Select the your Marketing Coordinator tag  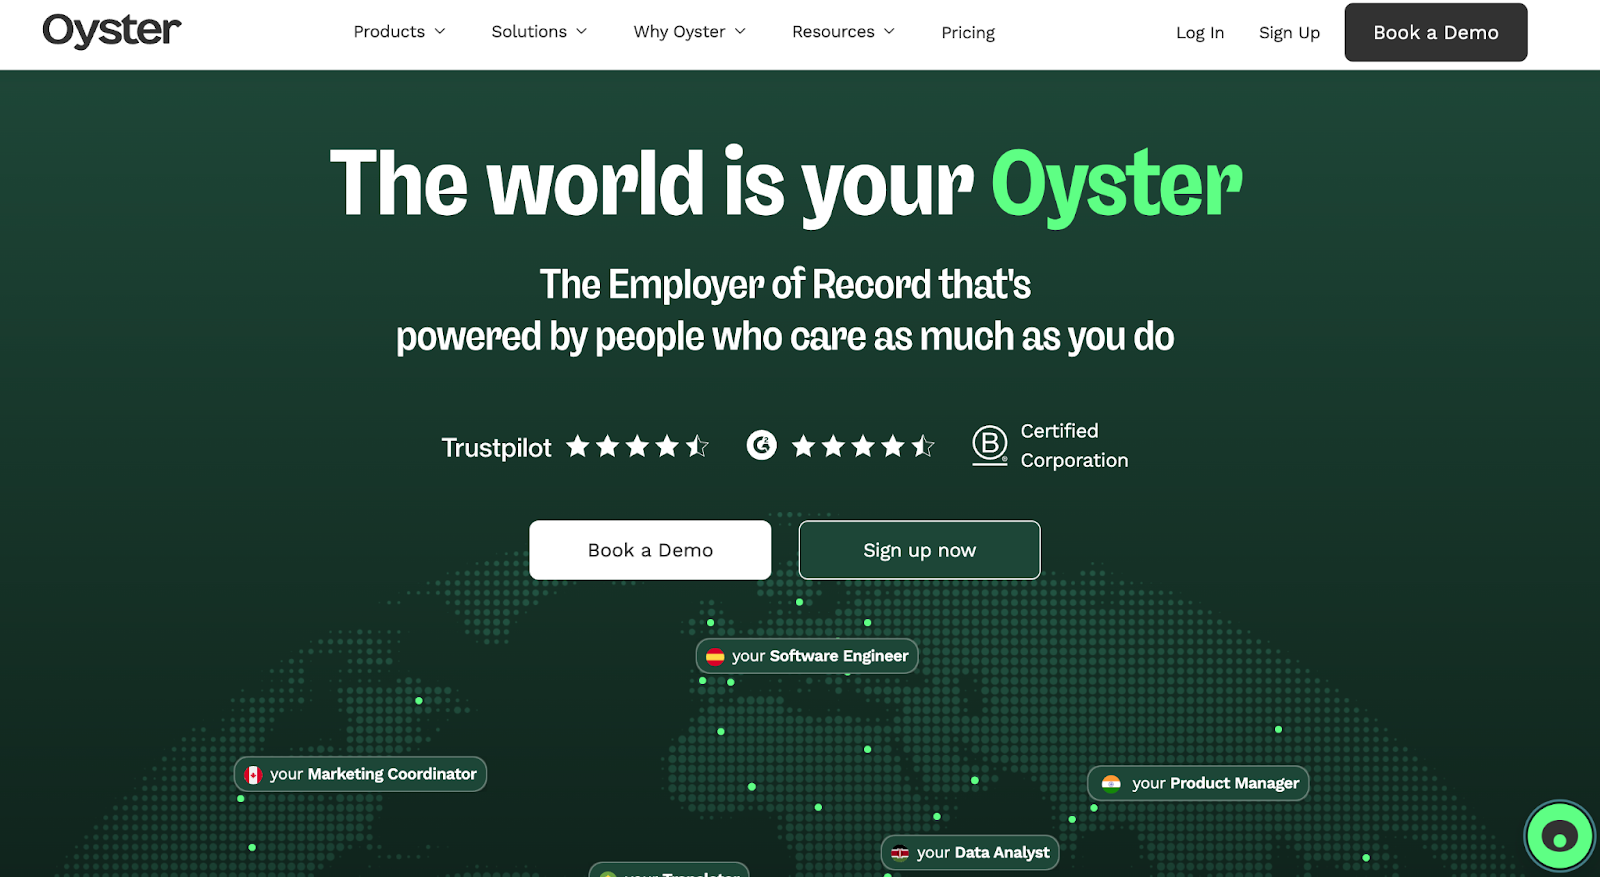point(360,774)
